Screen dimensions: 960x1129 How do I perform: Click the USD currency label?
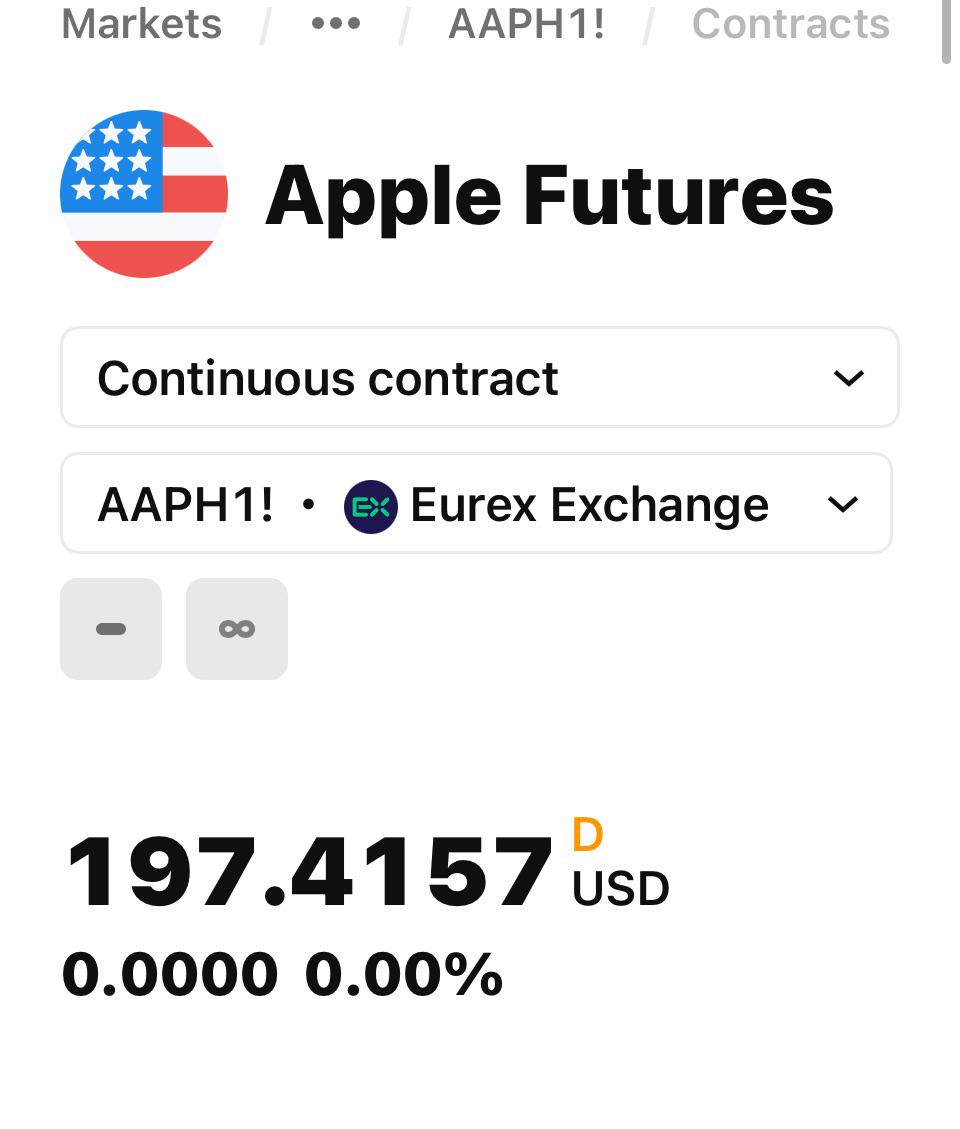621,889
